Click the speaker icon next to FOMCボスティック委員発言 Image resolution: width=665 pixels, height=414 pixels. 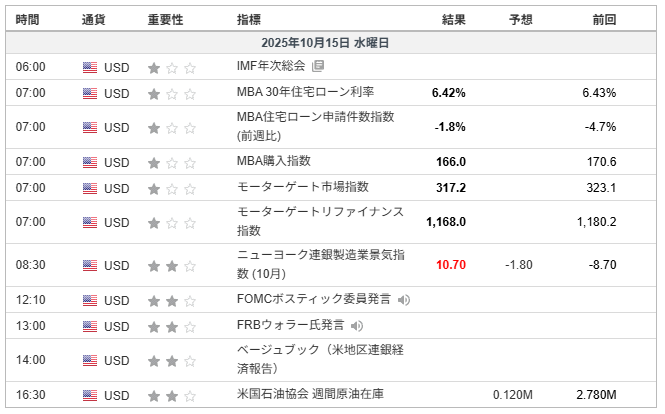(x=403, y=299)
